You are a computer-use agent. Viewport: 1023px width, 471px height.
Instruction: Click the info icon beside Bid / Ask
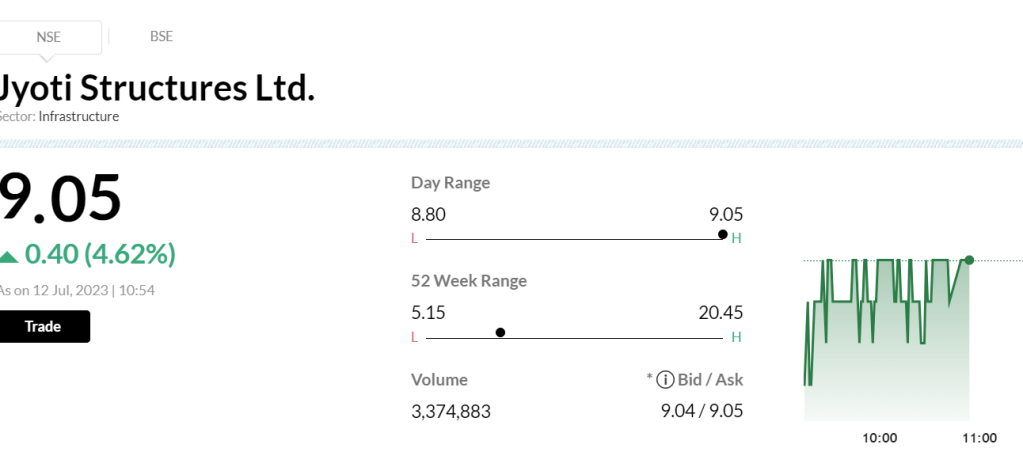click(663, 380)
